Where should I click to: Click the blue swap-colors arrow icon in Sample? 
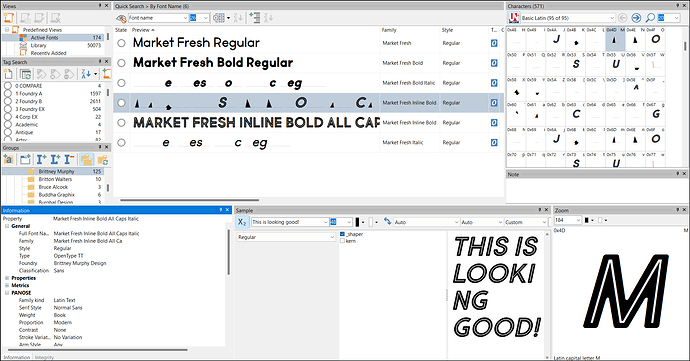[387, 221]
